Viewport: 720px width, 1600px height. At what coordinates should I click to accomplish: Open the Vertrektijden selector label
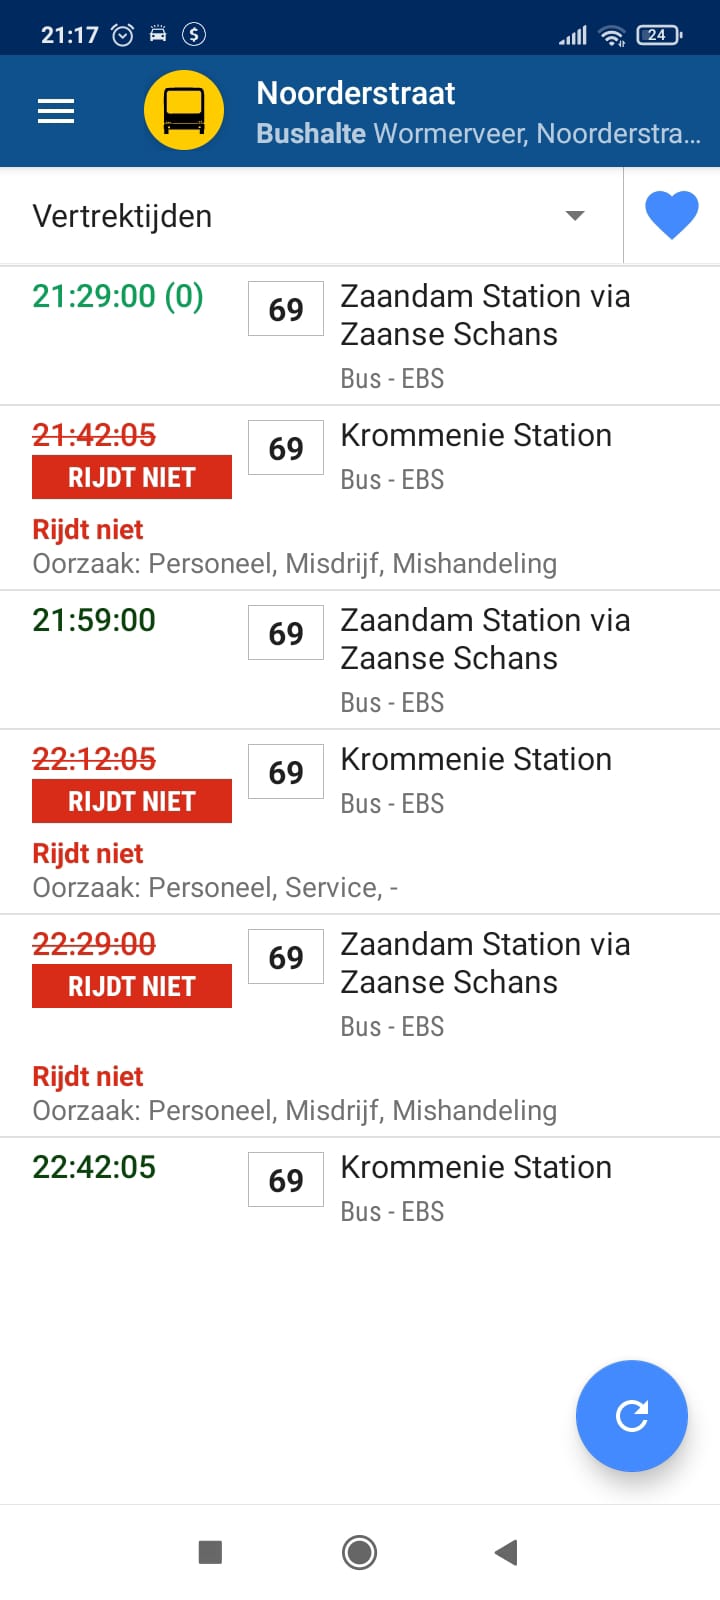(122, 216)
